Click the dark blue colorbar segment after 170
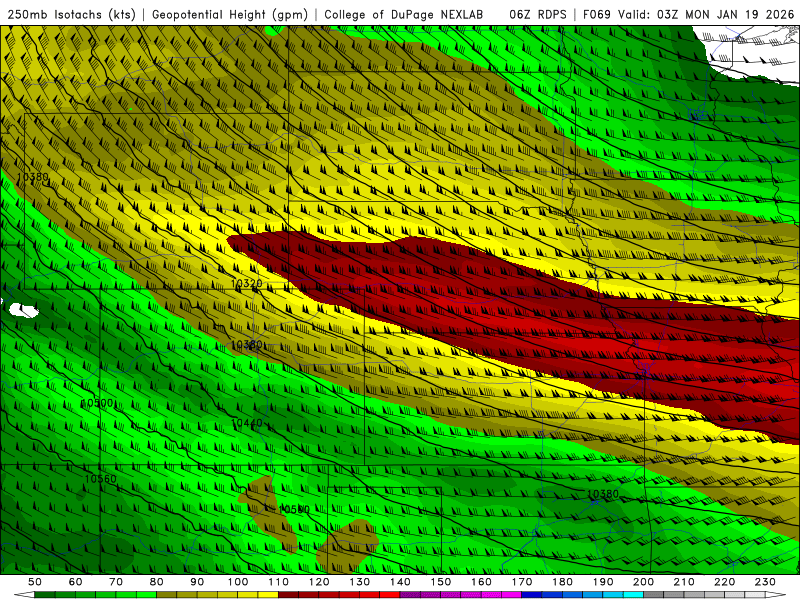The width and height of the screenshot is (800, 600). (532, 595)
